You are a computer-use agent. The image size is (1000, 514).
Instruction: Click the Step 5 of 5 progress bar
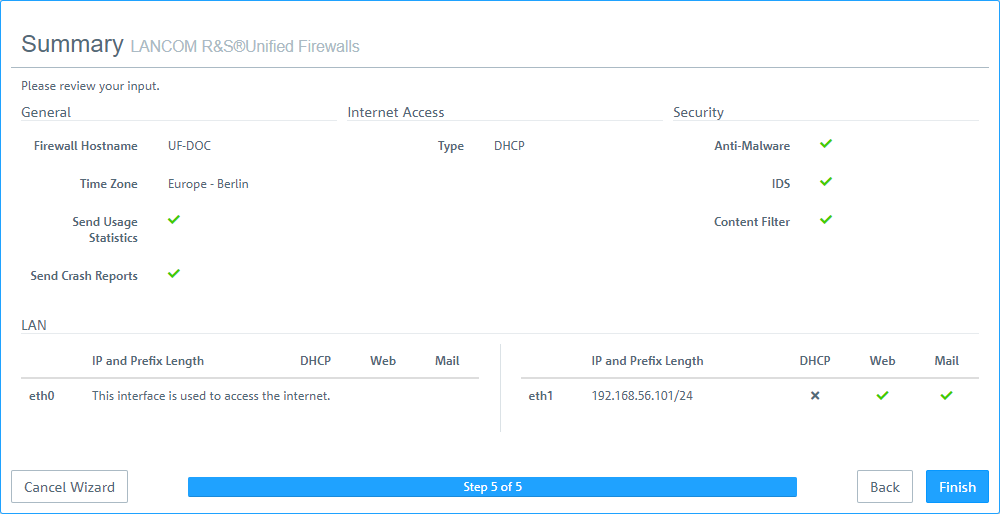(492, 487)
